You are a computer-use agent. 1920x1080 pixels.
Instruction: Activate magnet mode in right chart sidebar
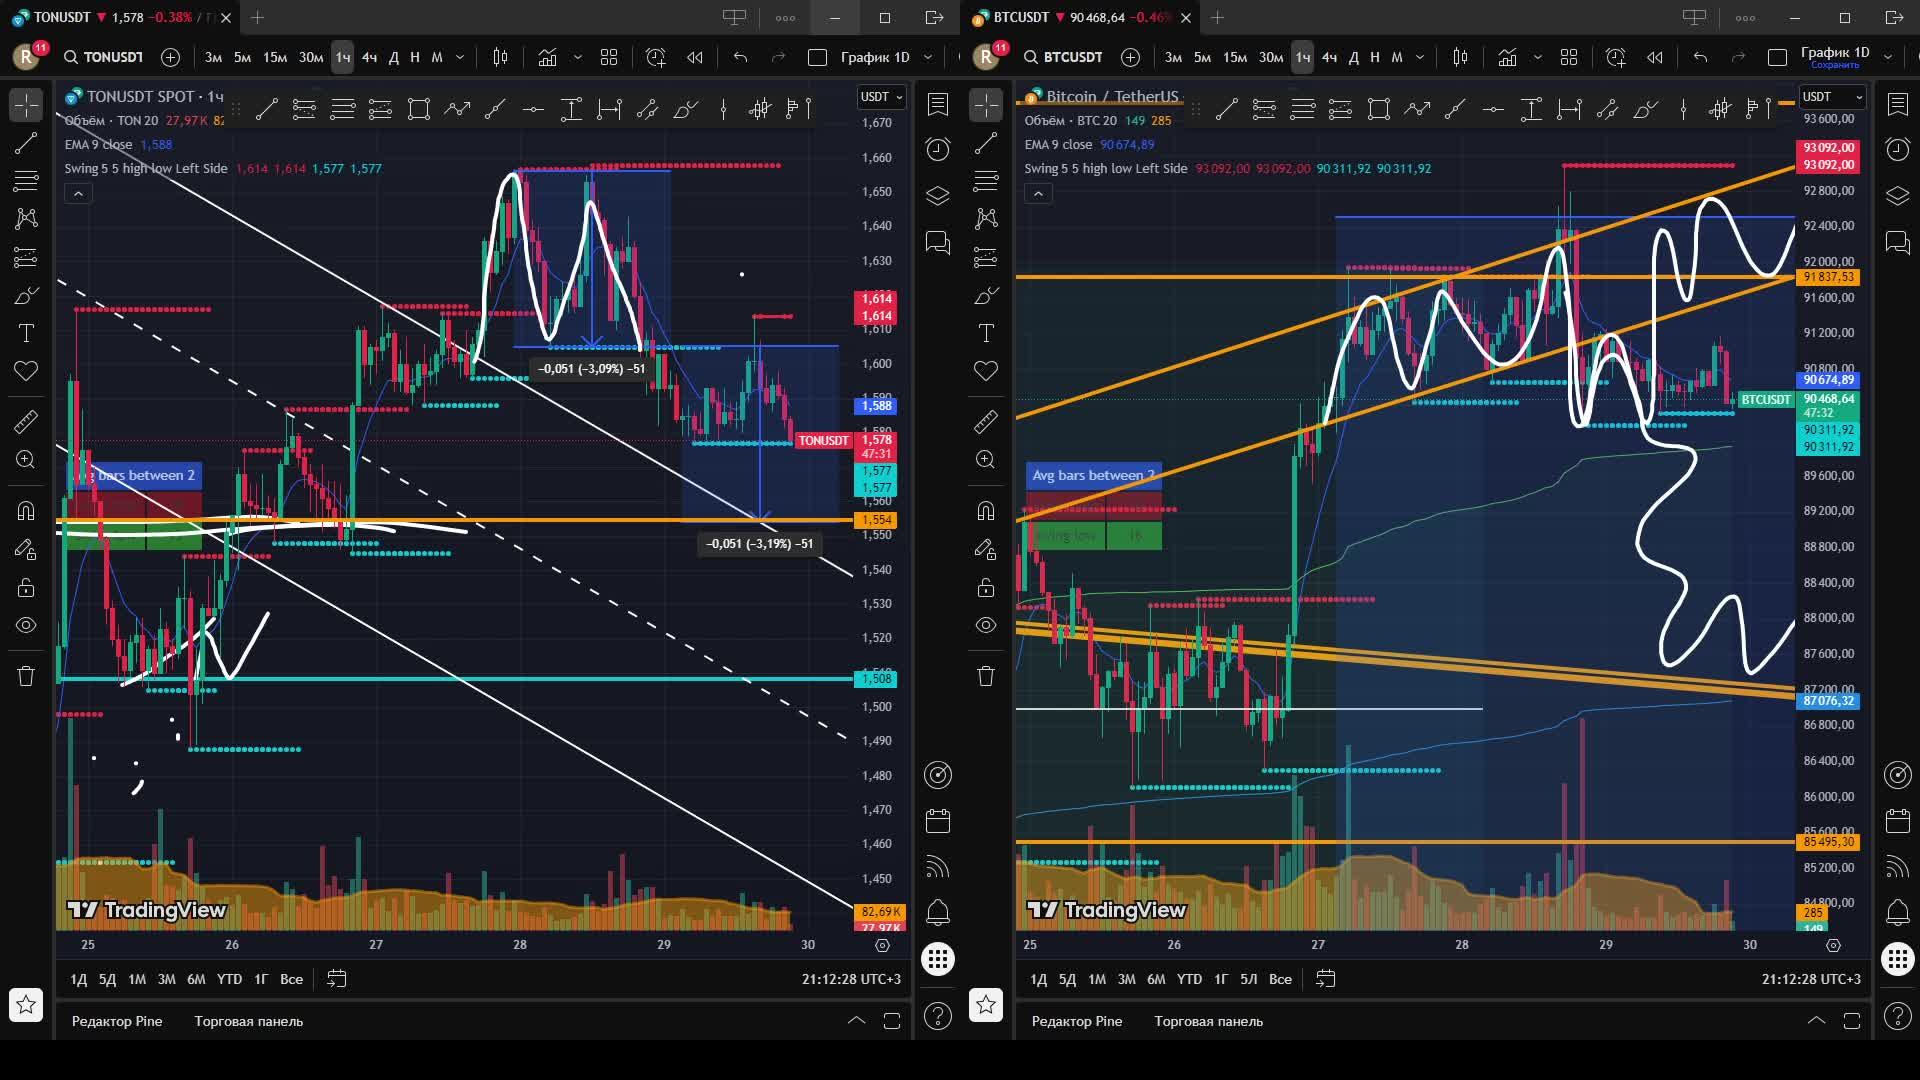pos(986,511)
